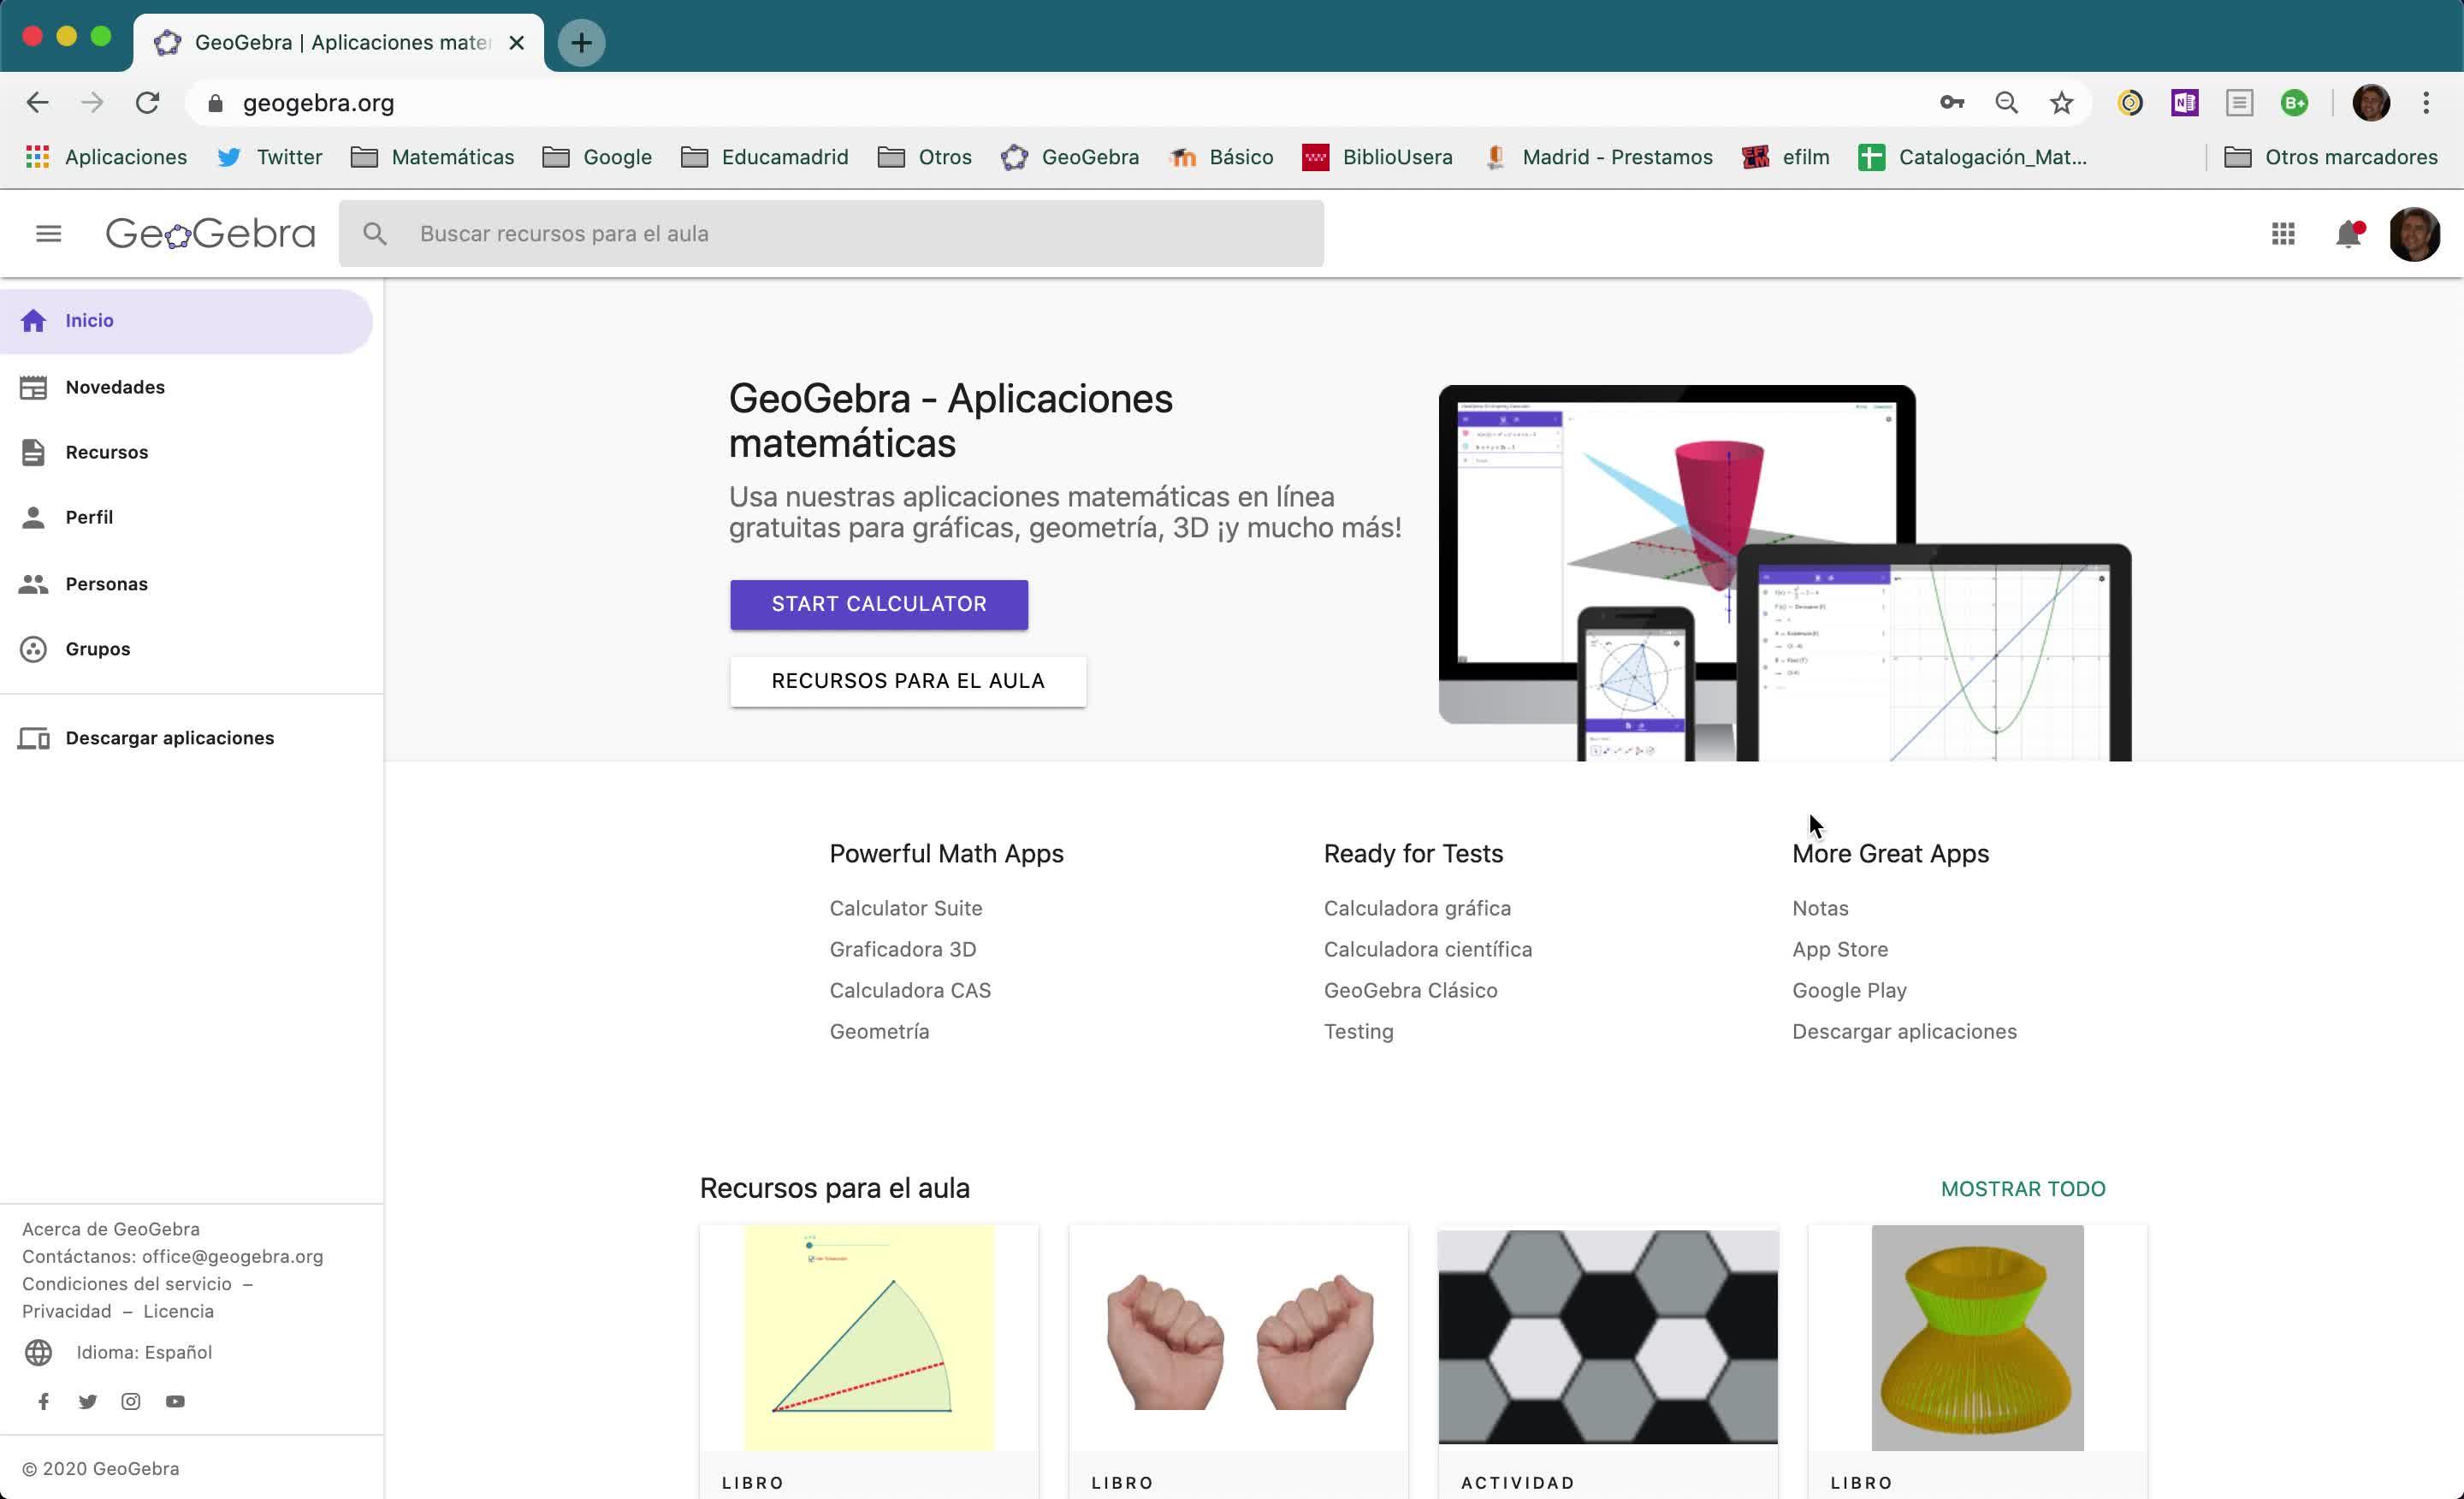Go to Recursos in the sidebar

[x=106, y=452]
